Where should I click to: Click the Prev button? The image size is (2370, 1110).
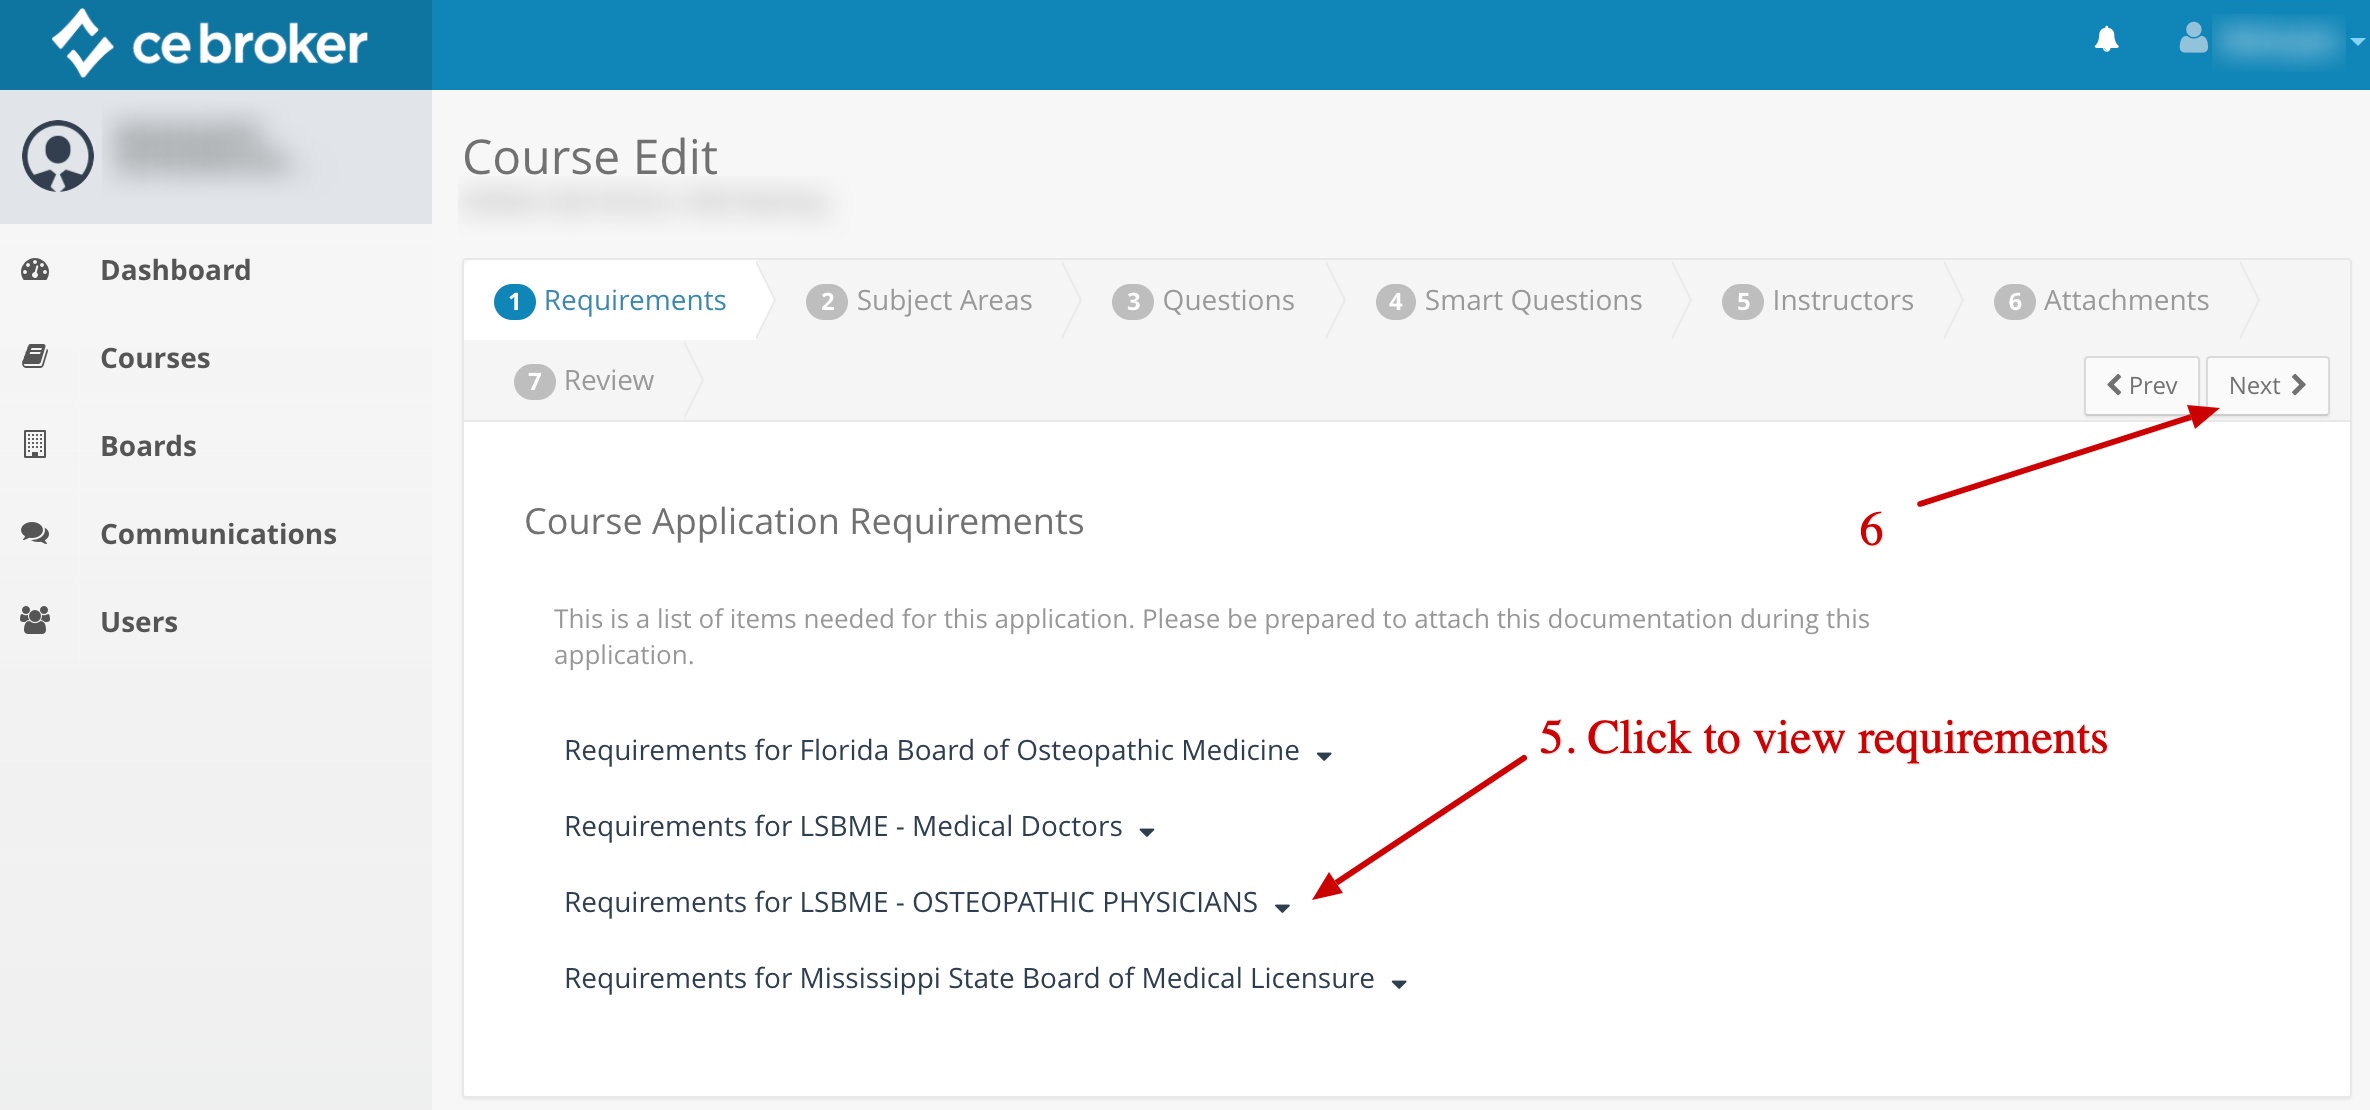pyautogui.click(x=2141, y=385)
